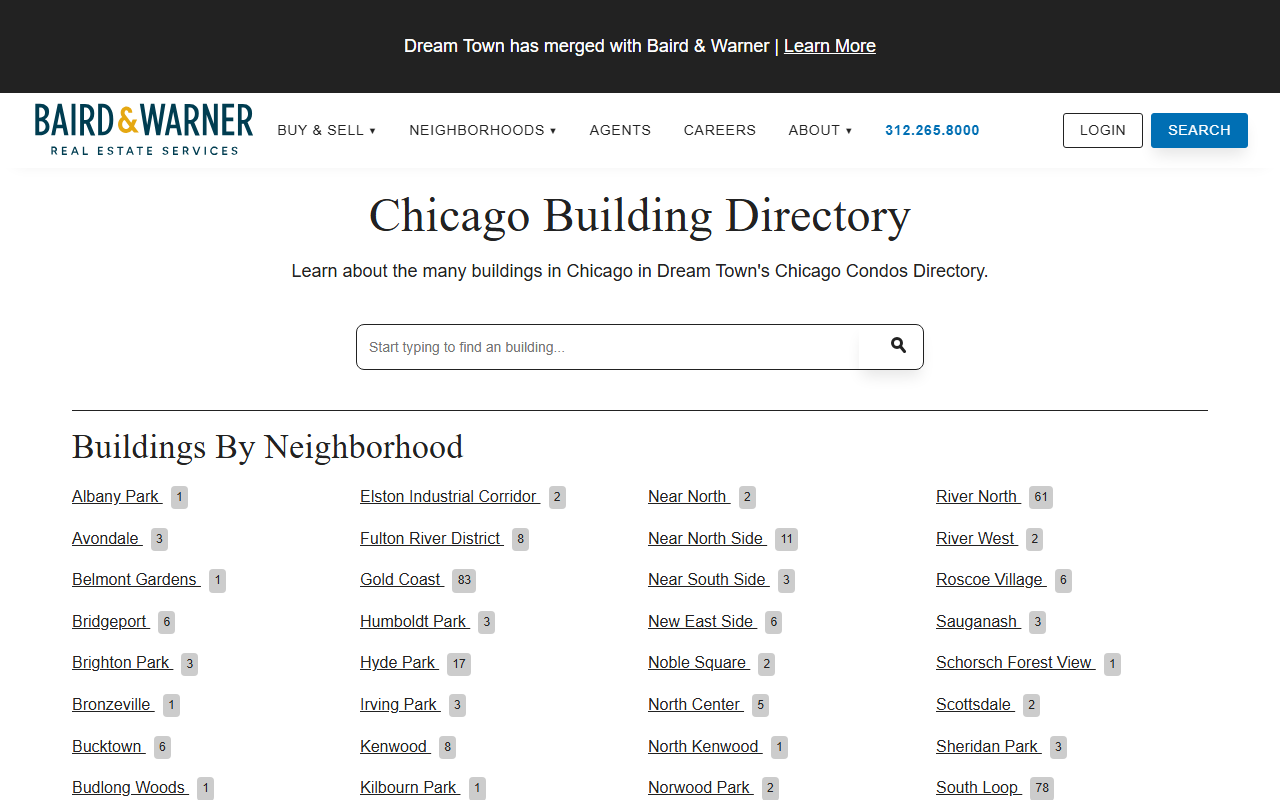
Task: Open Brighton Park neighborhood
Action: (x=122, y=662)
